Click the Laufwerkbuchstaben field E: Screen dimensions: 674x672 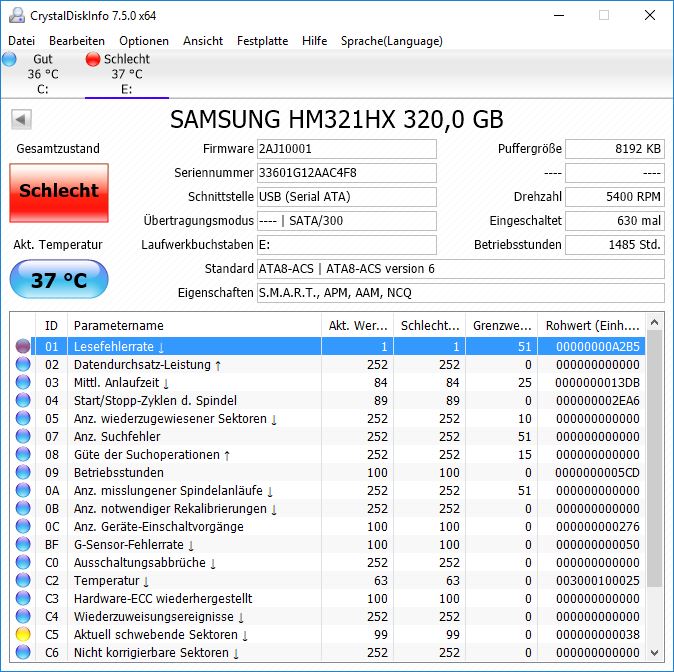coord(346,245)
